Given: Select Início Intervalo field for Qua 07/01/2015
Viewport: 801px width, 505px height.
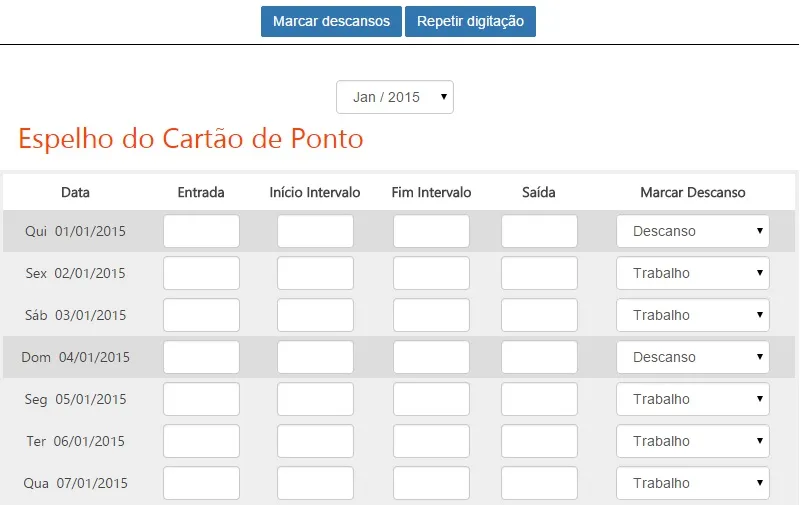Looking at the screenshot, I should pos(315,483).
